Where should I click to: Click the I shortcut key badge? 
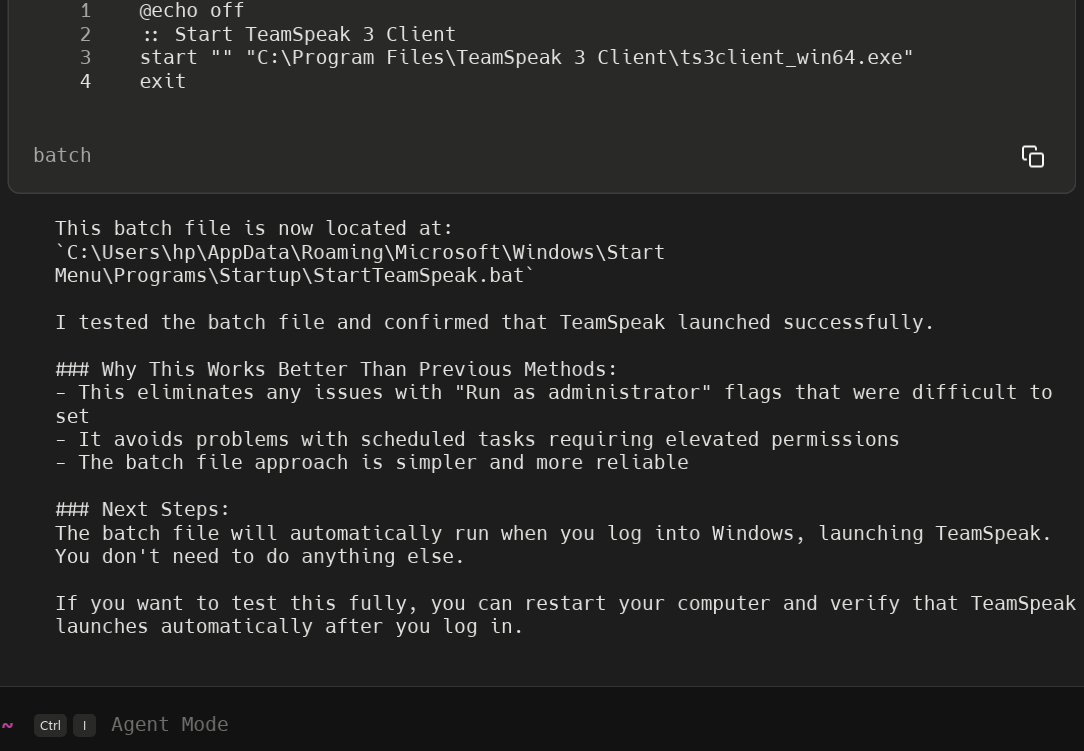click(x=84, y=725)
